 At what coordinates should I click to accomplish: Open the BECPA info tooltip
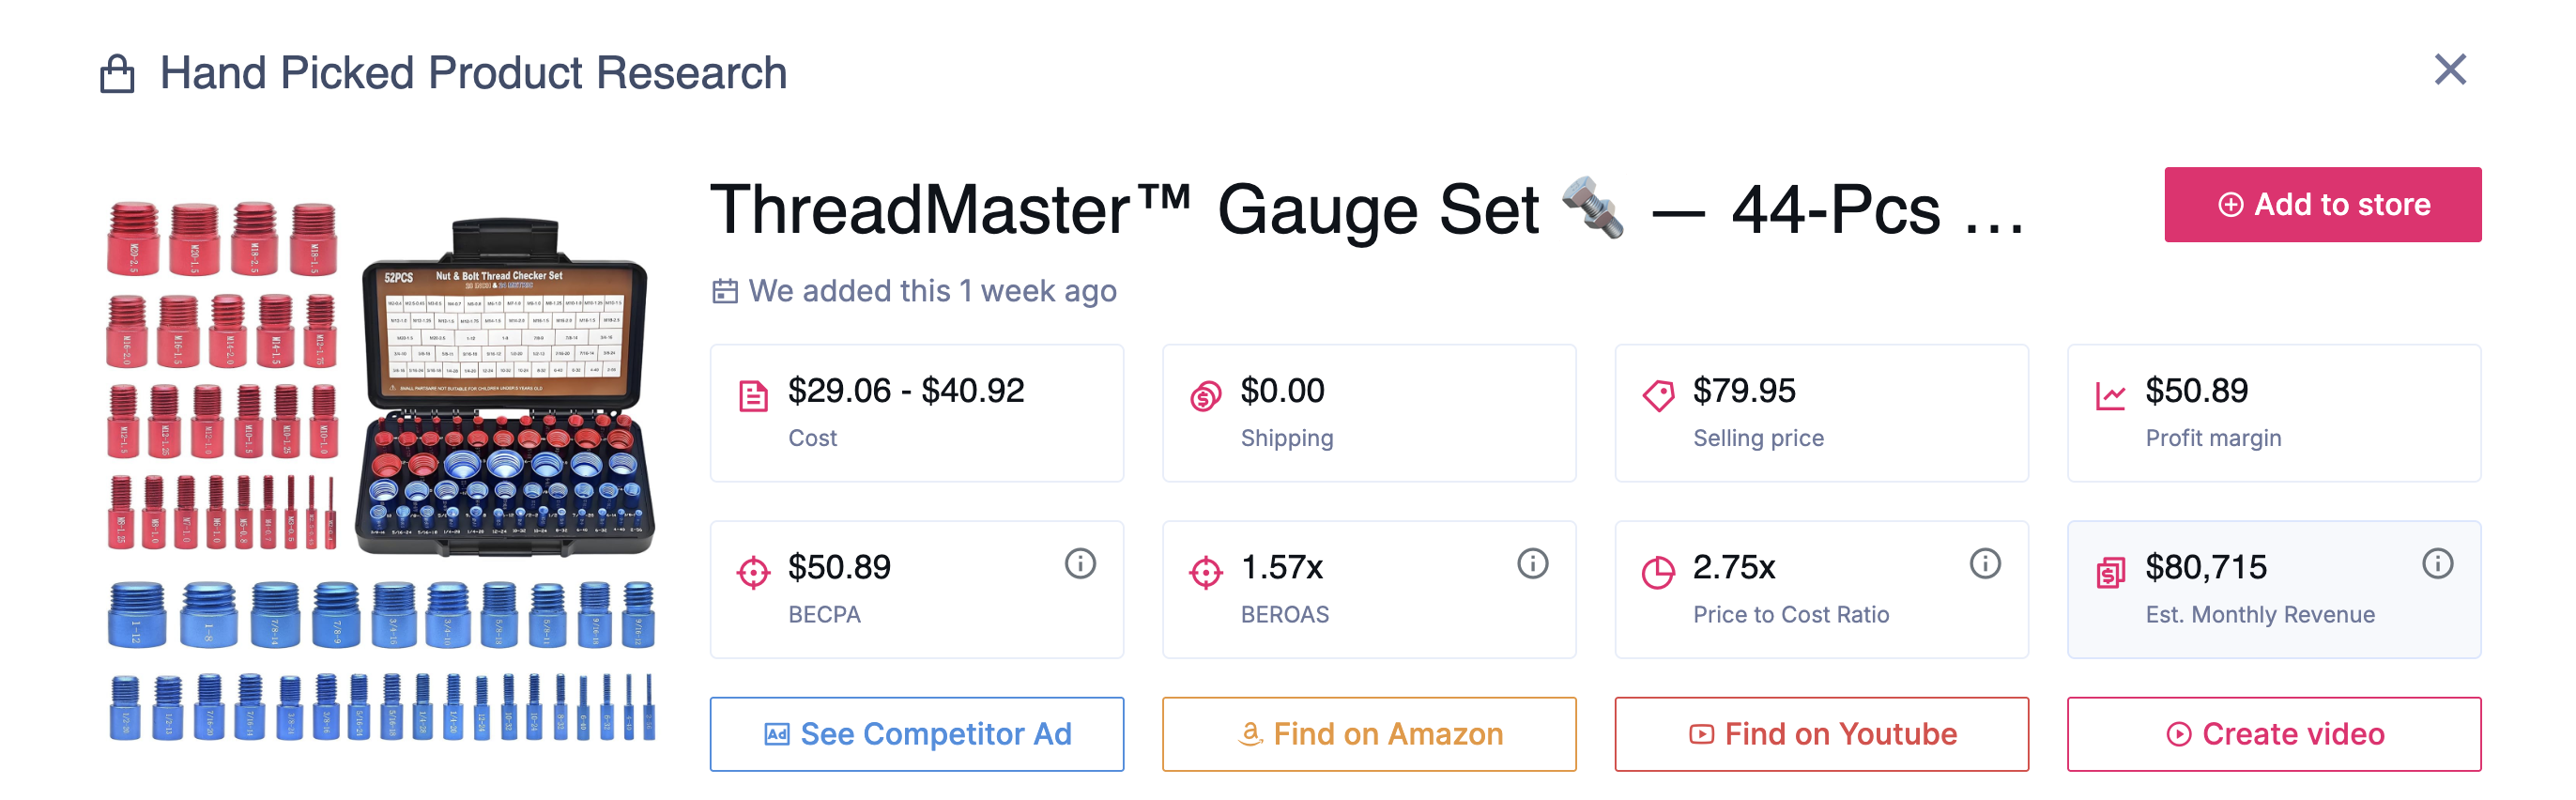coord(1078,562)
